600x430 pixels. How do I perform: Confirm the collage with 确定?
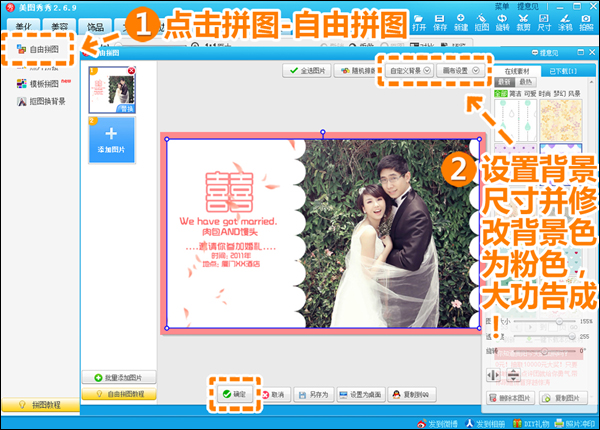pyautogui.click(x=235, y=394)
